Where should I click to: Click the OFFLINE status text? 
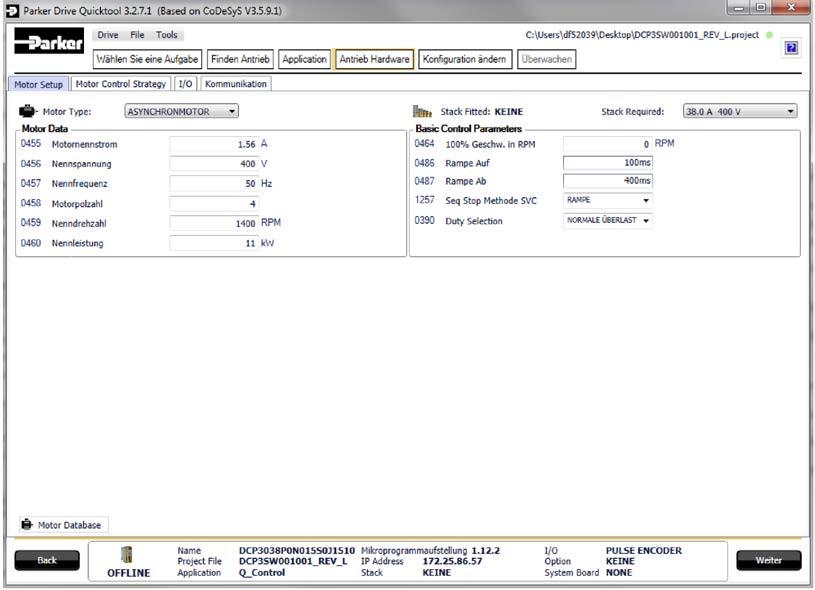click(x=128, y=573)
